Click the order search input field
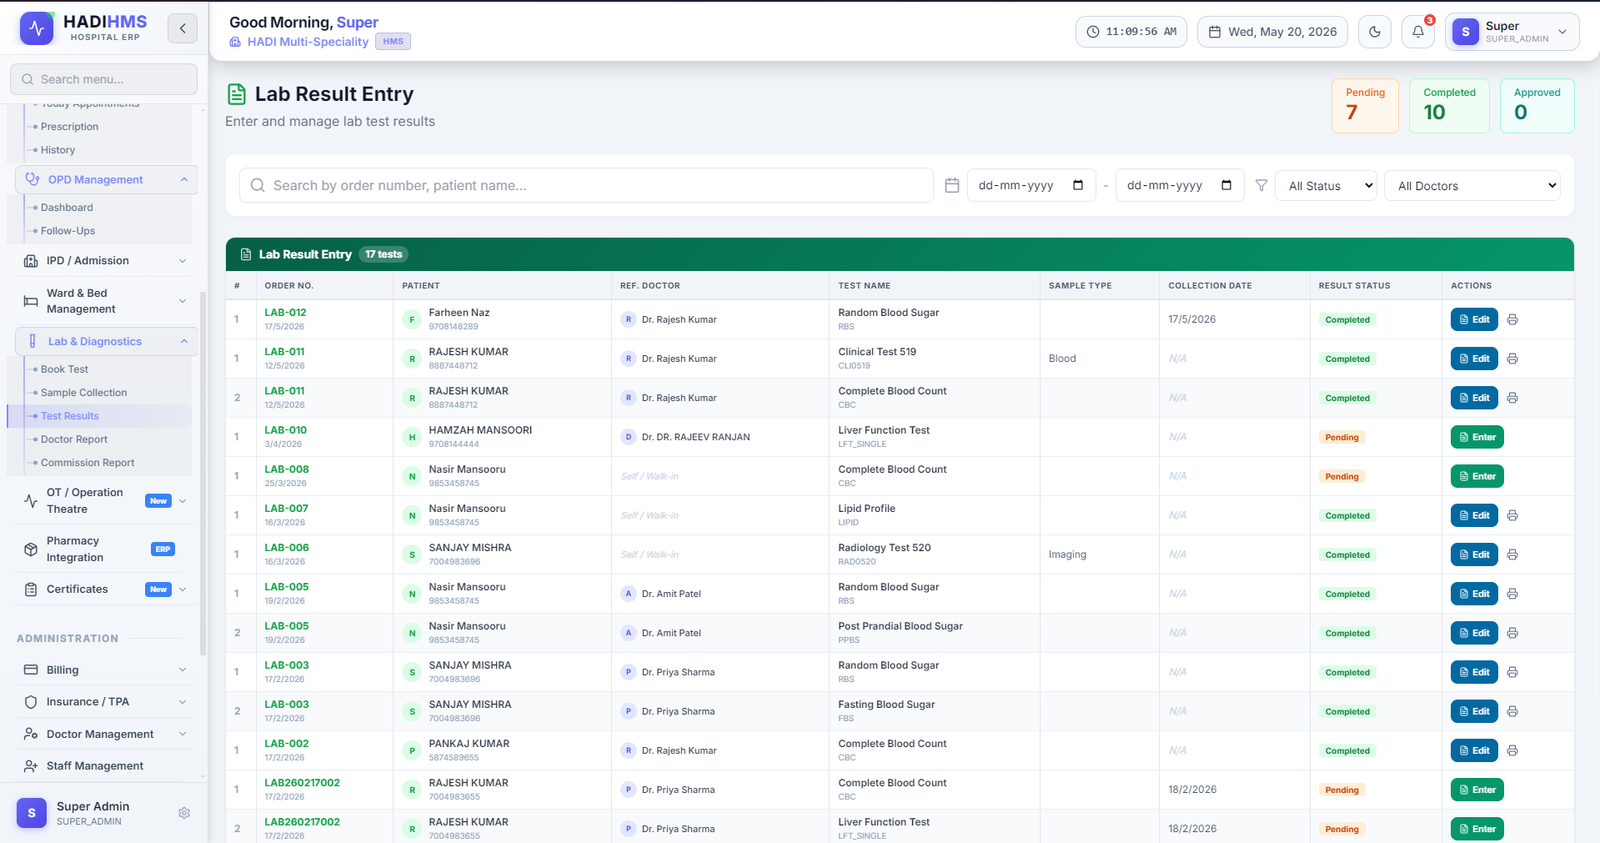The width and height of the screenshot is (1600, 843). (586, 186)
